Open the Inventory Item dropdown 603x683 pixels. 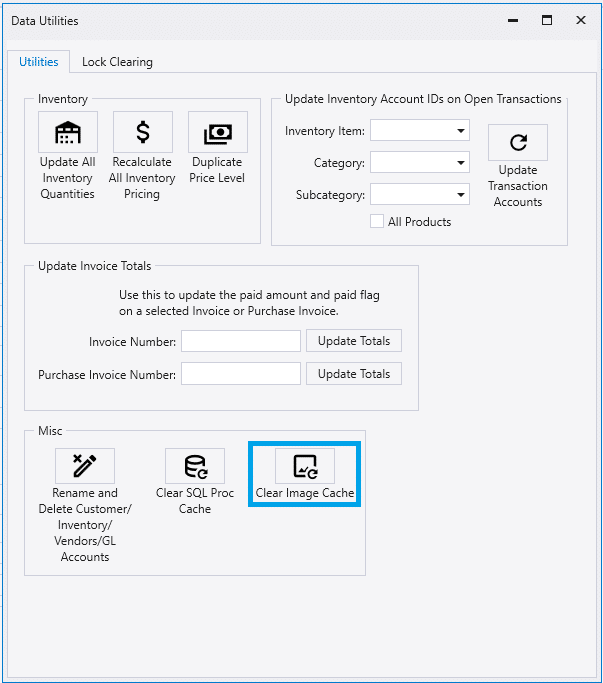pos(420,130)
